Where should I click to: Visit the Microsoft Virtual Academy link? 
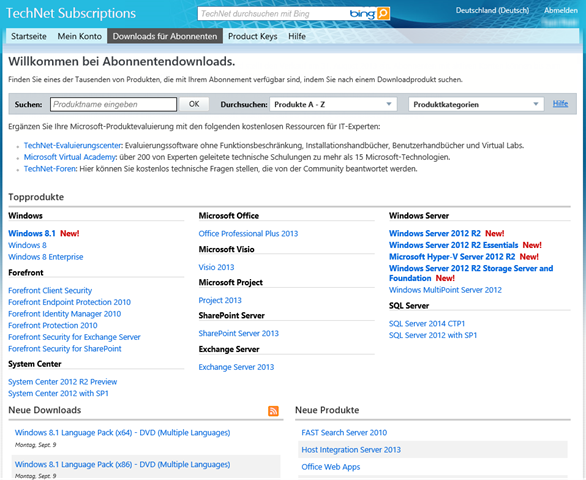coord(70,157)
